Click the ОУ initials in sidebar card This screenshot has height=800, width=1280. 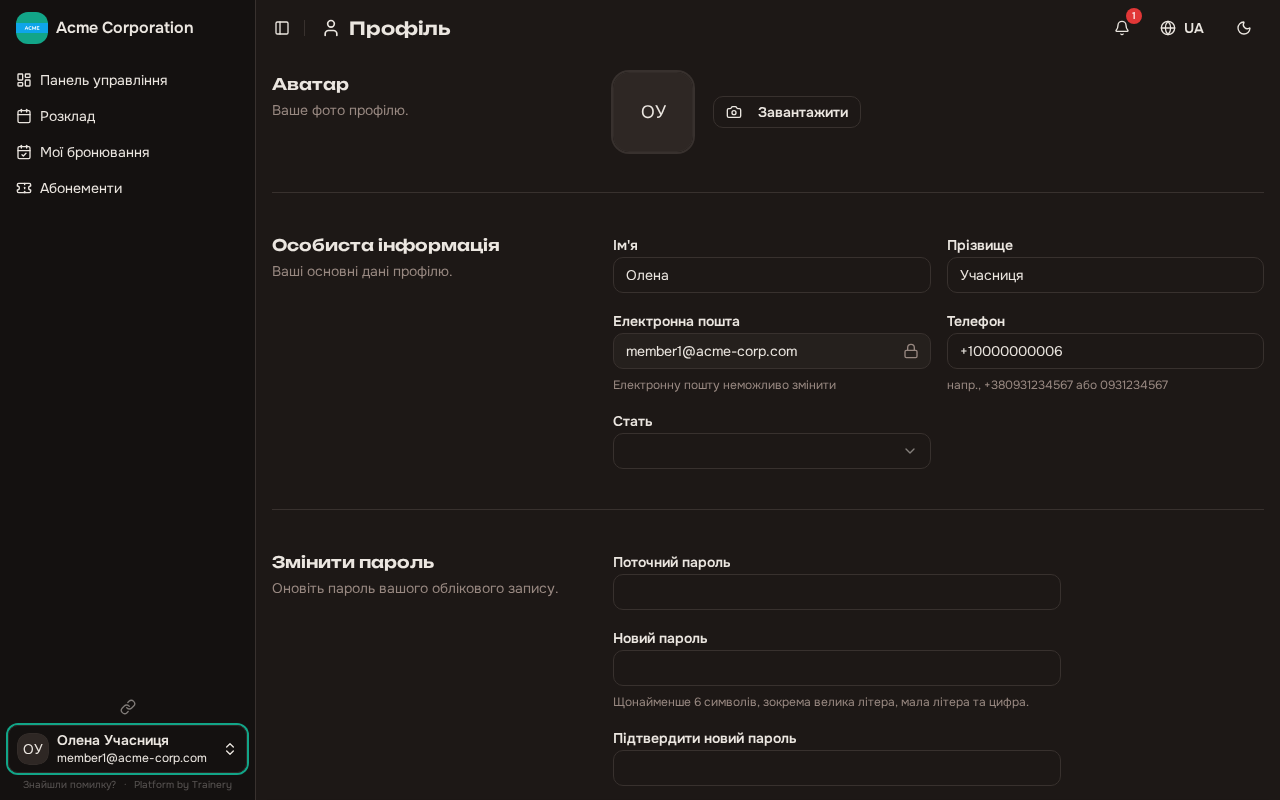(33, 749)
